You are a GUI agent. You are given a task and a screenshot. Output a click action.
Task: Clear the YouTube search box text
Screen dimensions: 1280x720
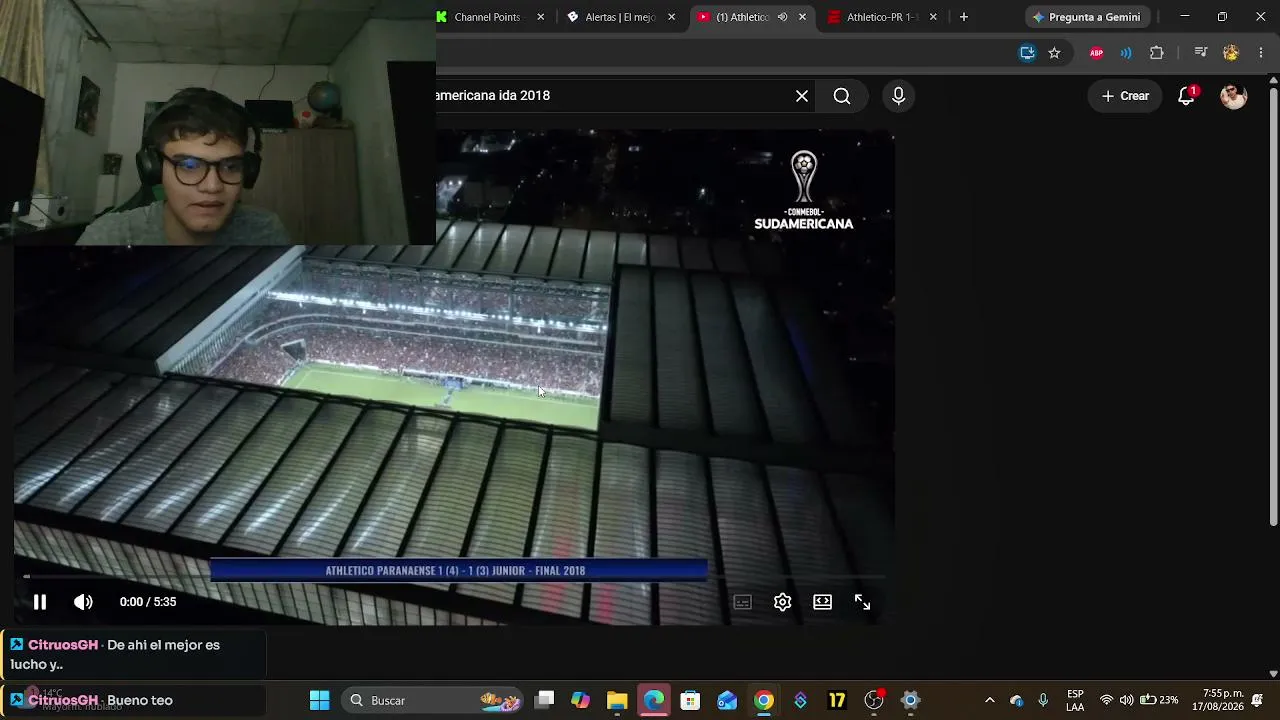coord(801,96)
